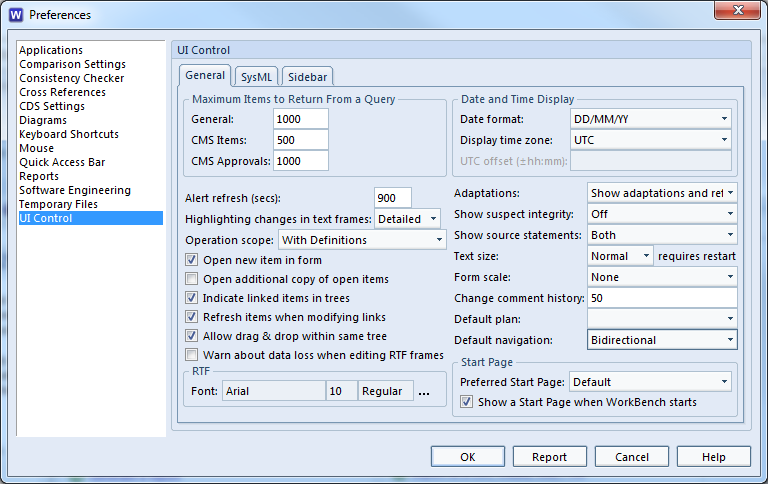Click the Alert refresh seconds field
This screenshot has height=484, width=768.
tap(392, 198)
